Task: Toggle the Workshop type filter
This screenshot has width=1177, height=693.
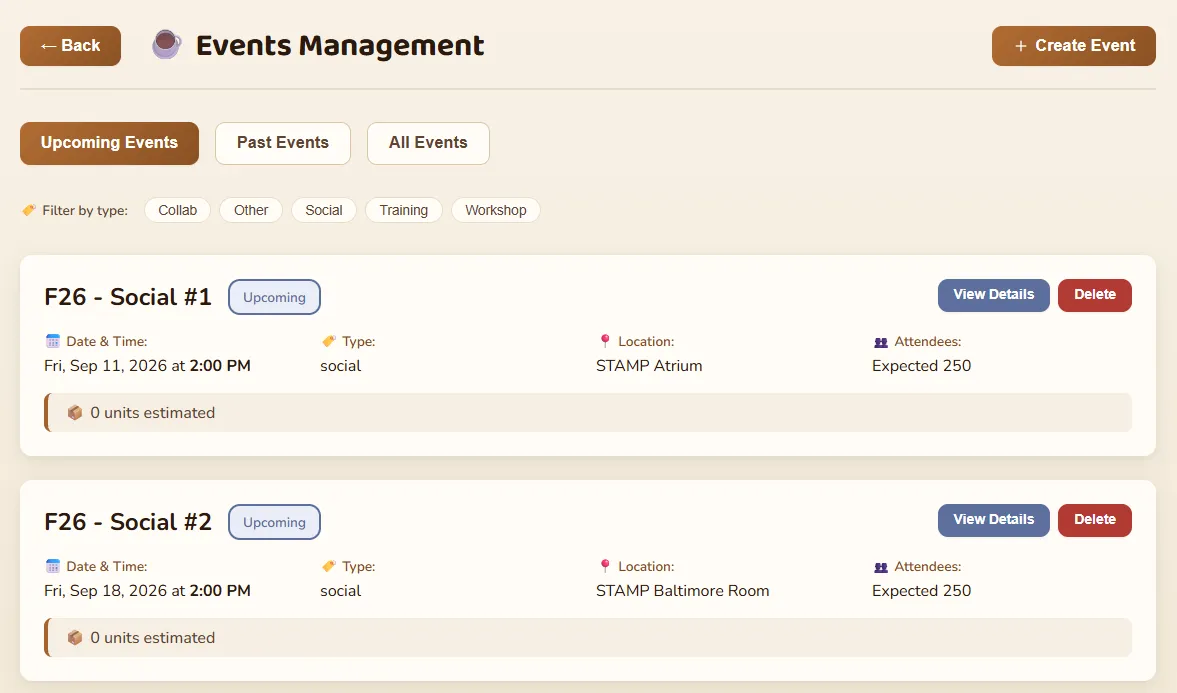Action: pos(495,210)
